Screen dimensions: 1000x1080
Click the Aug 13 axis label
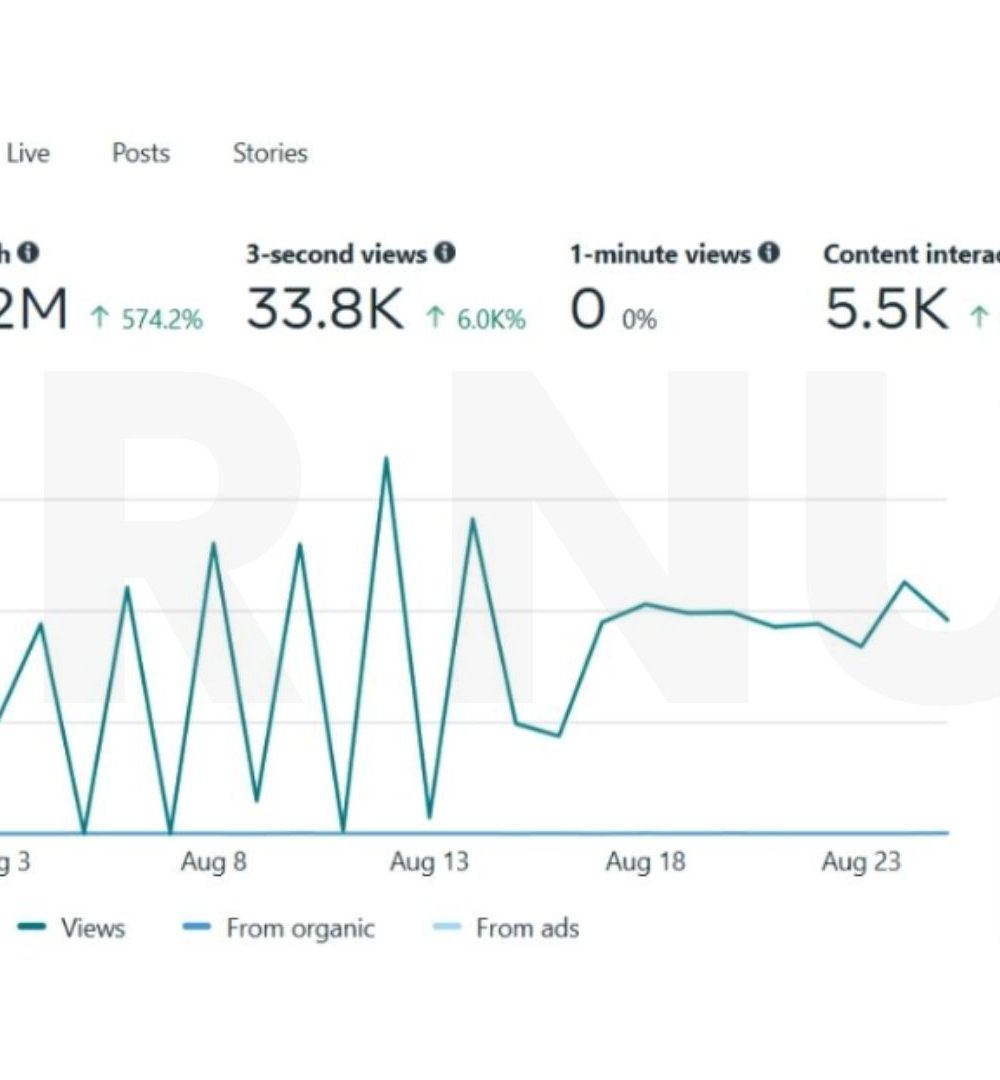[x=429, y=862]
